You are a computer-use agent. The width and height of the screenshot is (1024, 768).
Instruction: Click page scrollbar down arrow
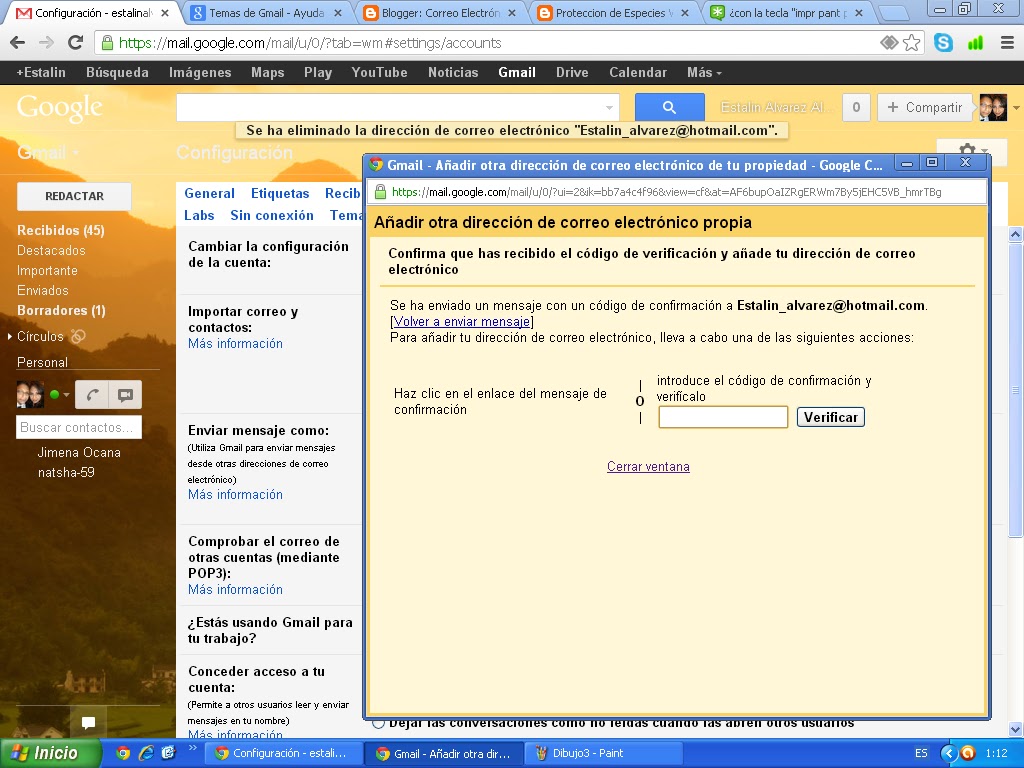1016,729
